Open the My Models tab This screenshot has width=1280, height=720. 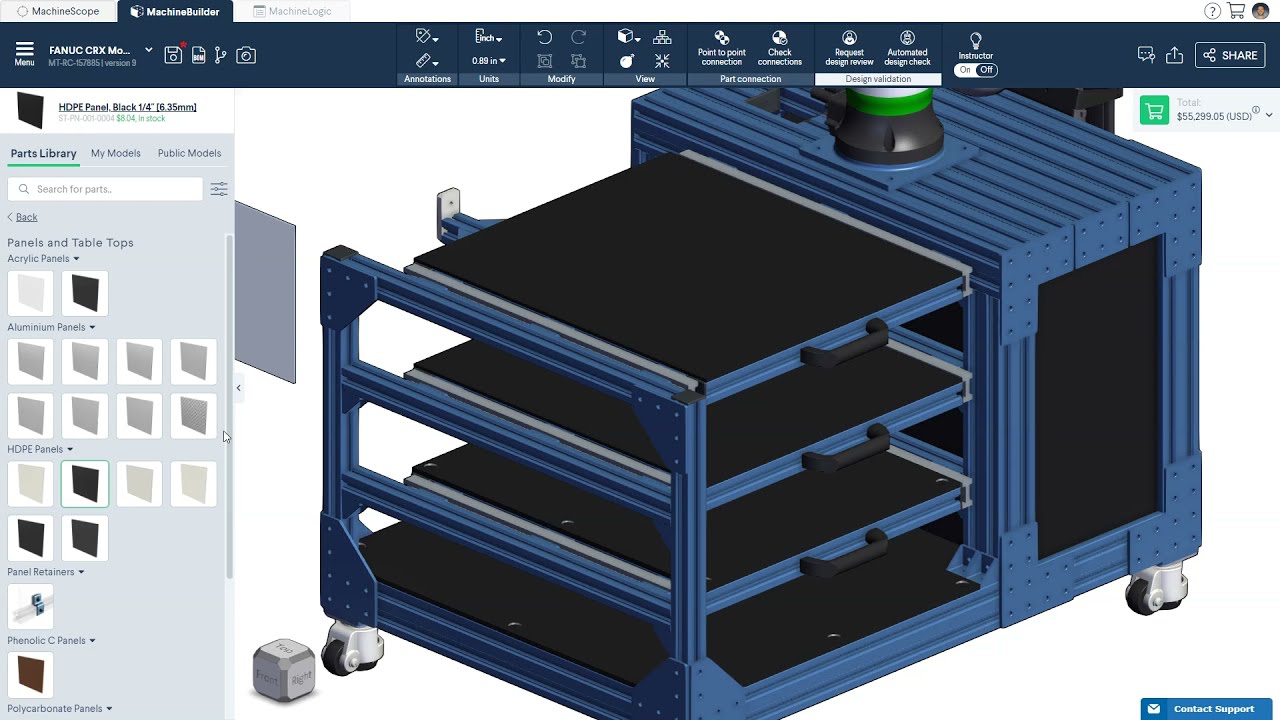[116, 153]
